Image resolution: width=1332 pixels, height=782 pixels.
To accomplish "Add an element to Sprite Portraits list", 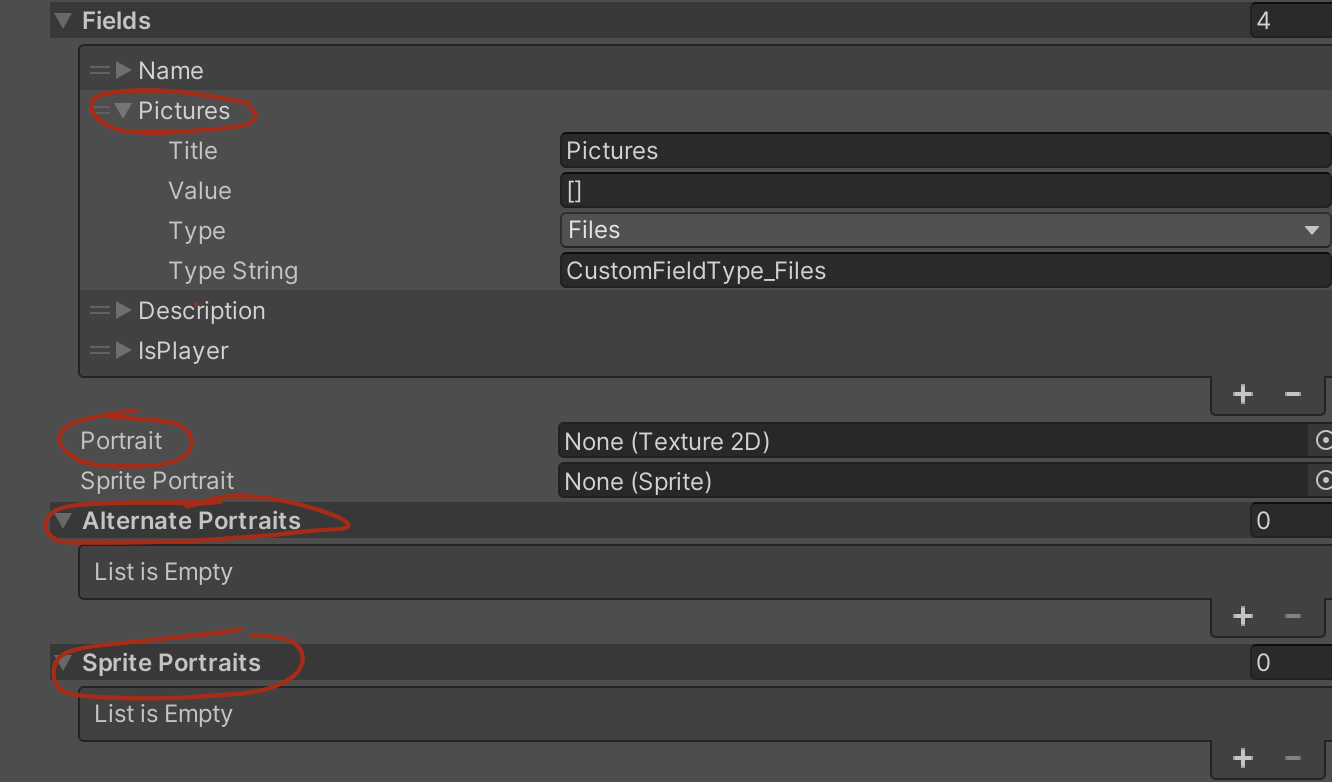I will (1242, 758).
